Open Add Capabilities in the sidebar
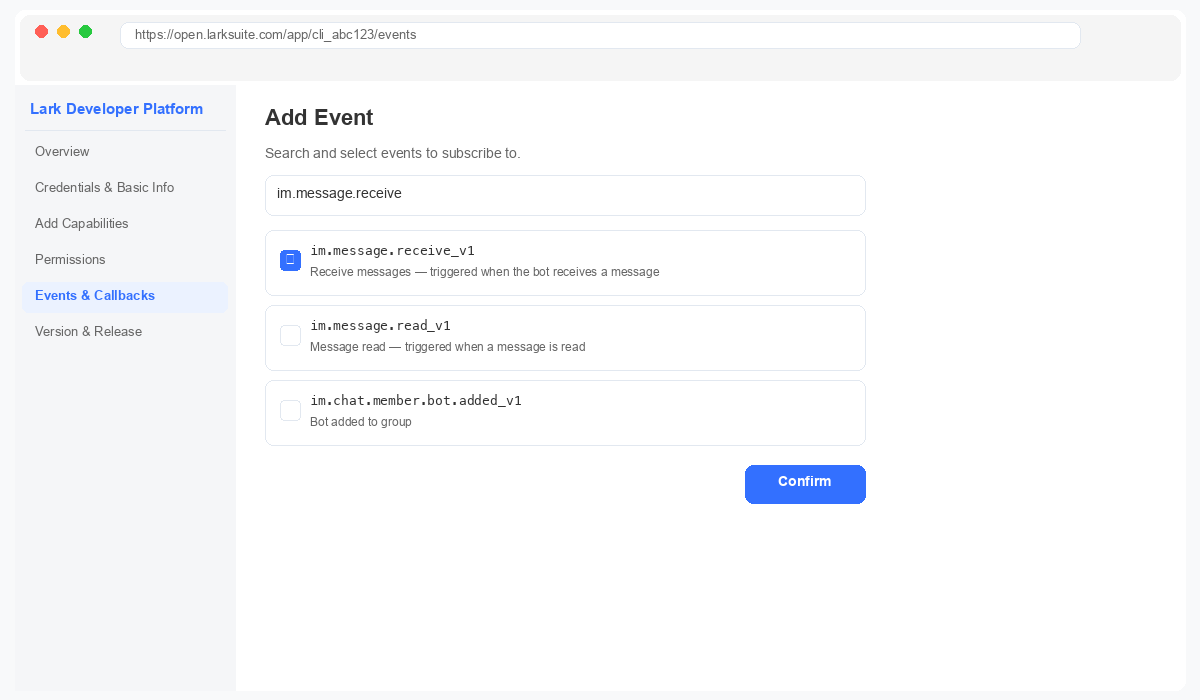Viewport: 1200px width, 700px height. [x=125, y=224]
